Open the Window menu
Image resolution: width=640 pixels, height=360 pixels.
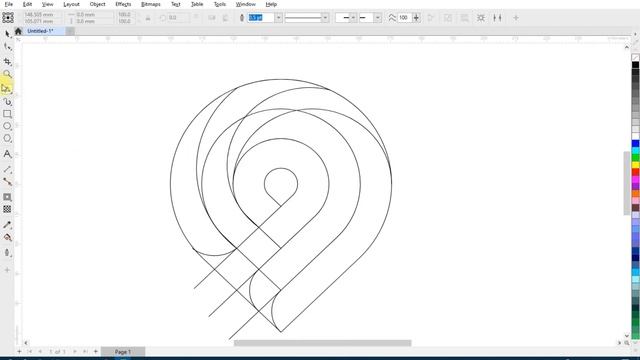click(245, 4)
